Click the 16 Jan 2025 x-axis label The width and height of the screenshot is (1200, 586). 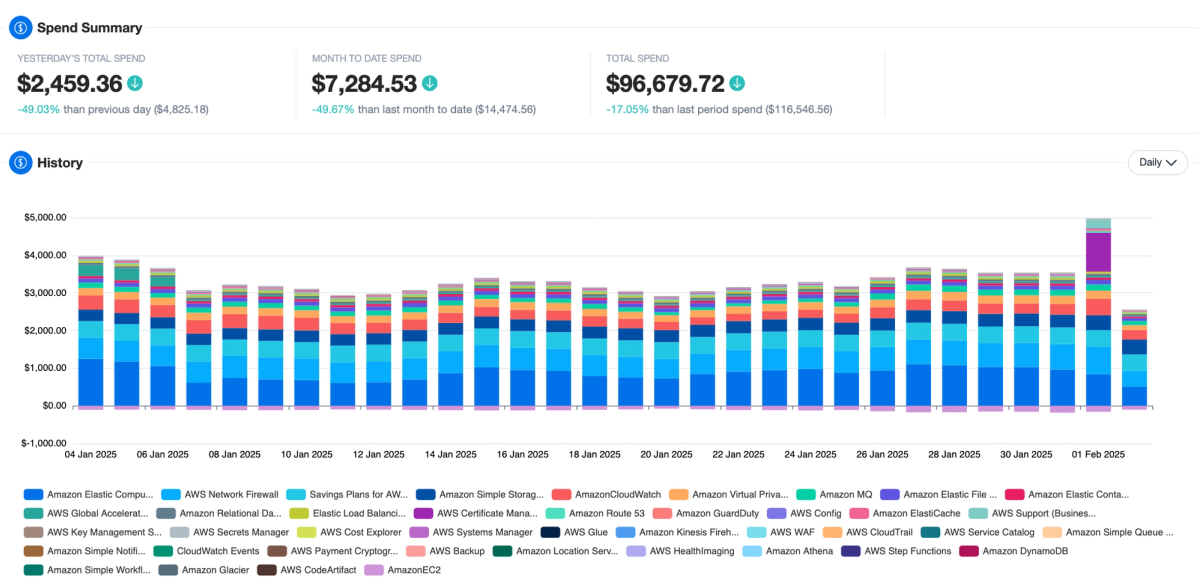coord(522,454)
